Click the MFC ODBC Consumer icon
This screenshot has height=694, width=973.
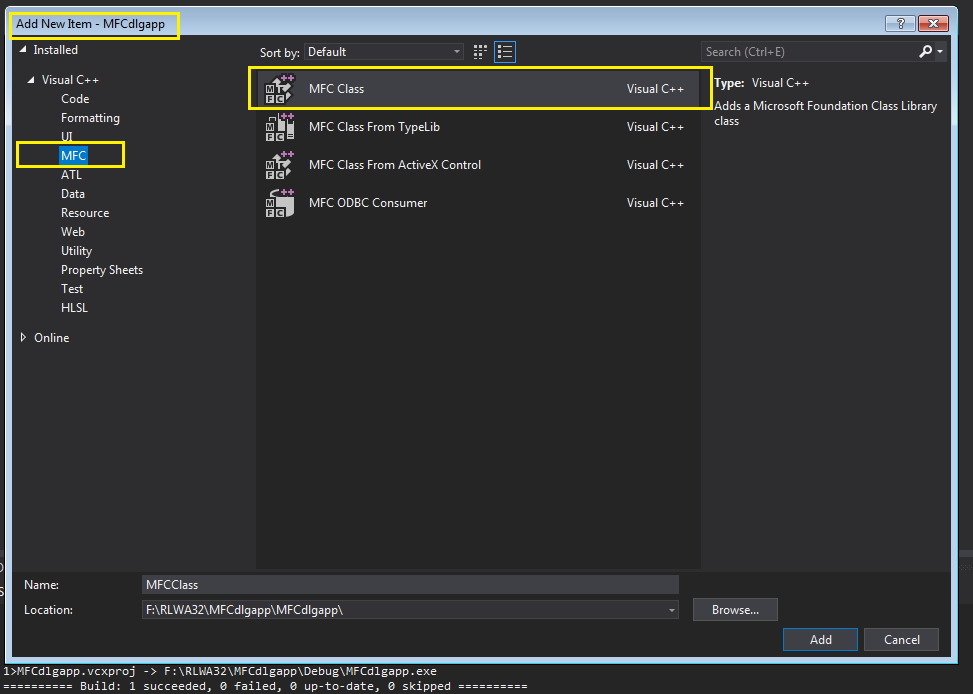pos(279,203)
